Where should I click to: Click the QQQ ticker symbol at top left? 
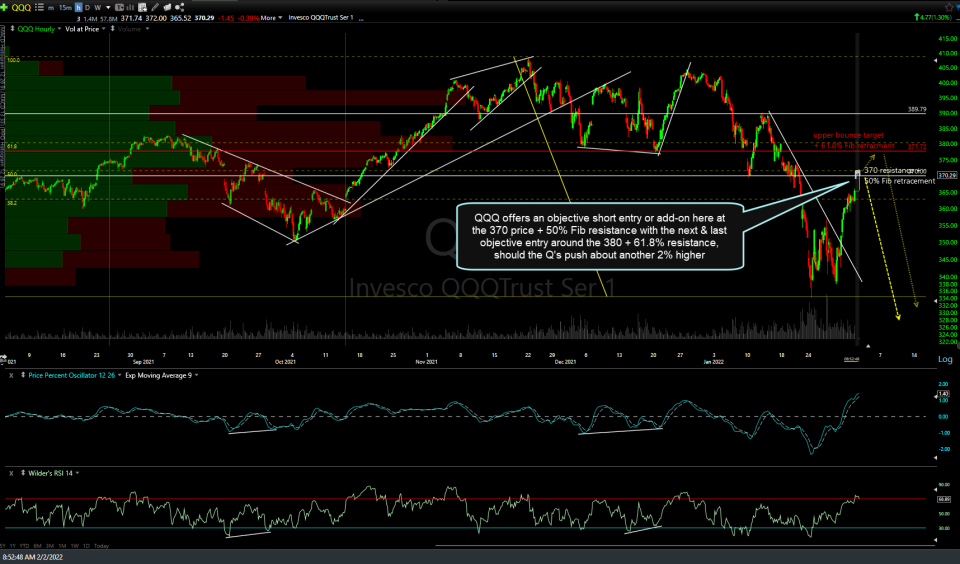point(21,7)
